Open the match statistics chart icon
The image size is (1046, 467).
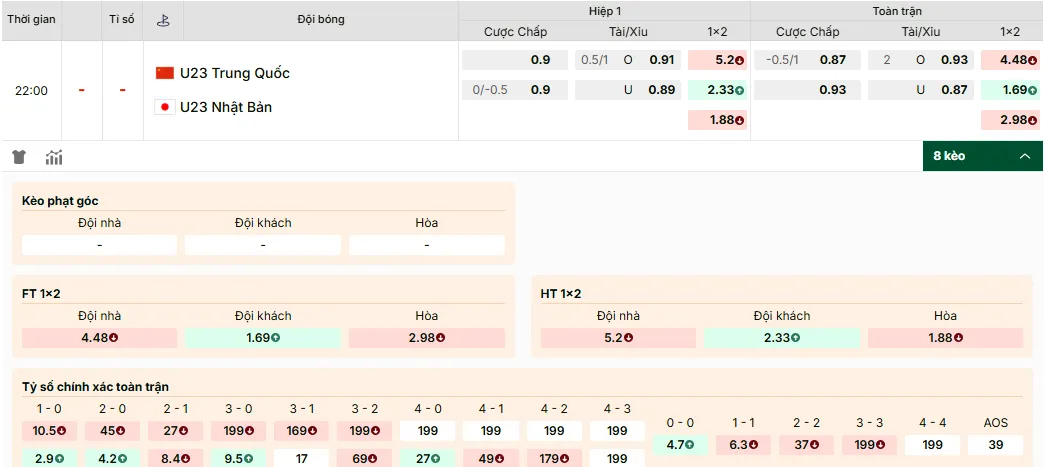pos(54,157)
